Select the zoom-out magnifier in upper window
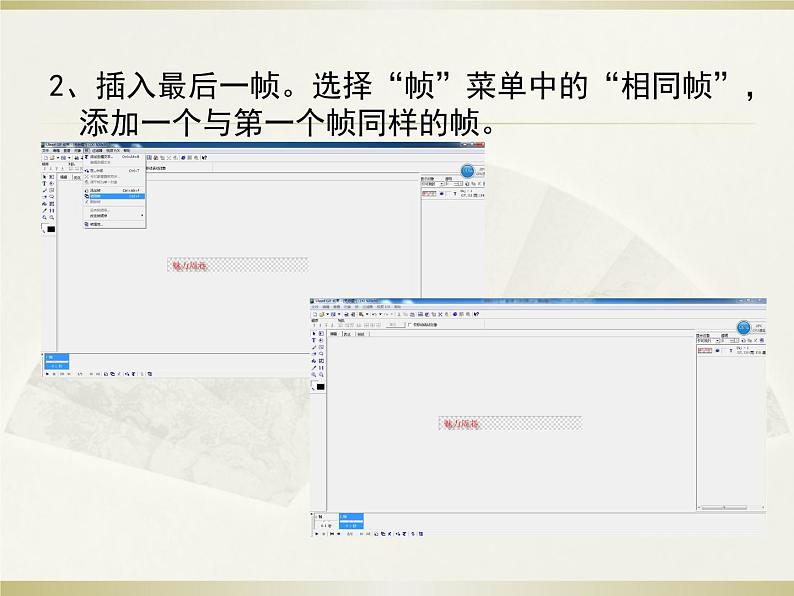Screen dimensions: 794x596 (52, 217)
